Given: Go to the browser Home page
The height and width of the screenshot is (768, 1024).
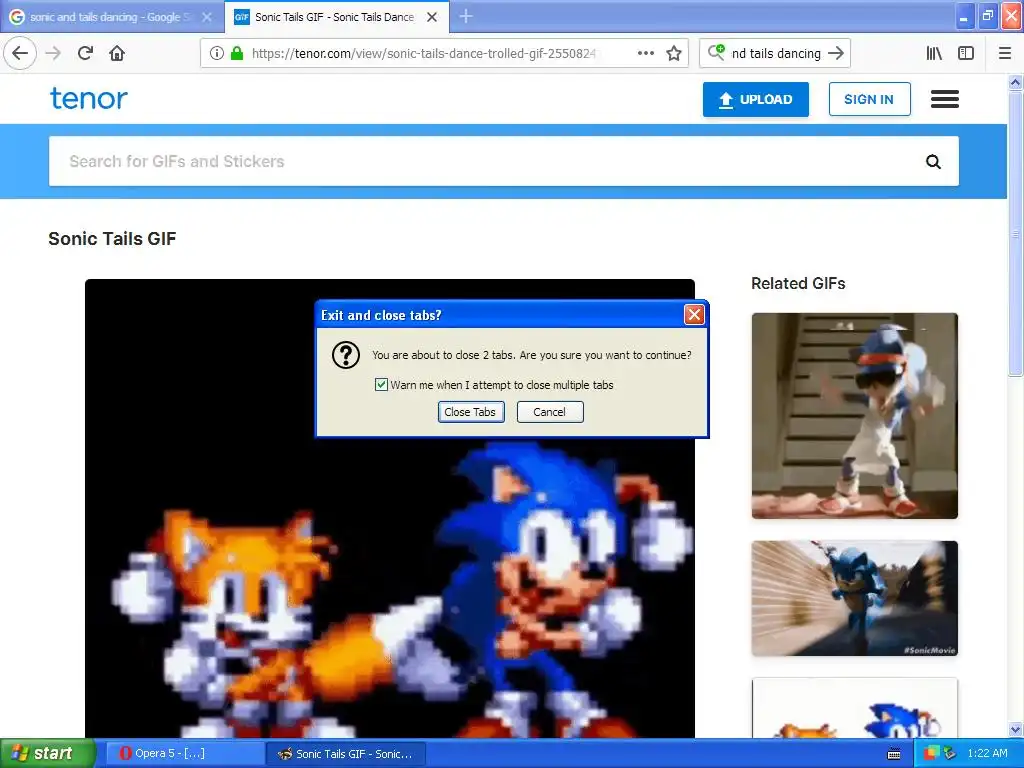Looking at the screenshot, I should click(x=117, y=53).
